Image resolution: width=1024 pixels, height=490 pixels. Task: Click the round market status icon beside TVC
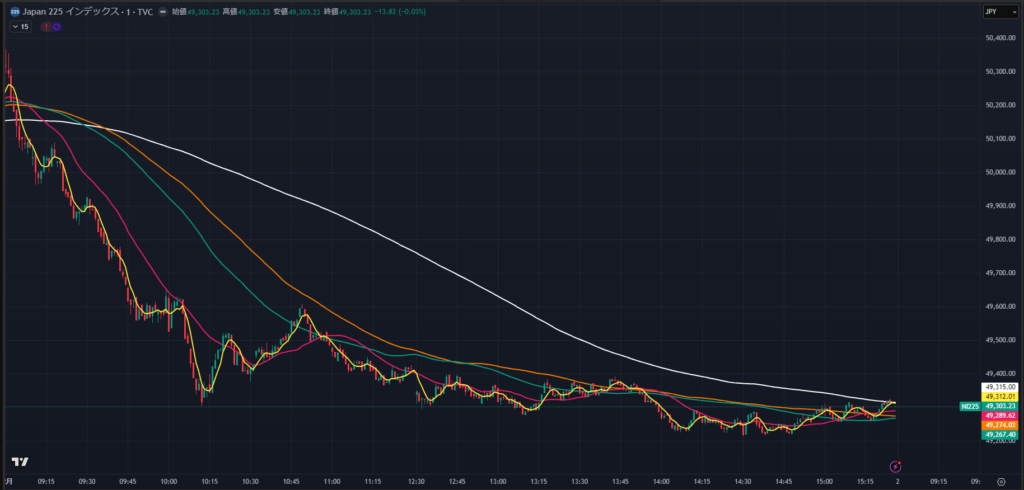pos(162,12)
